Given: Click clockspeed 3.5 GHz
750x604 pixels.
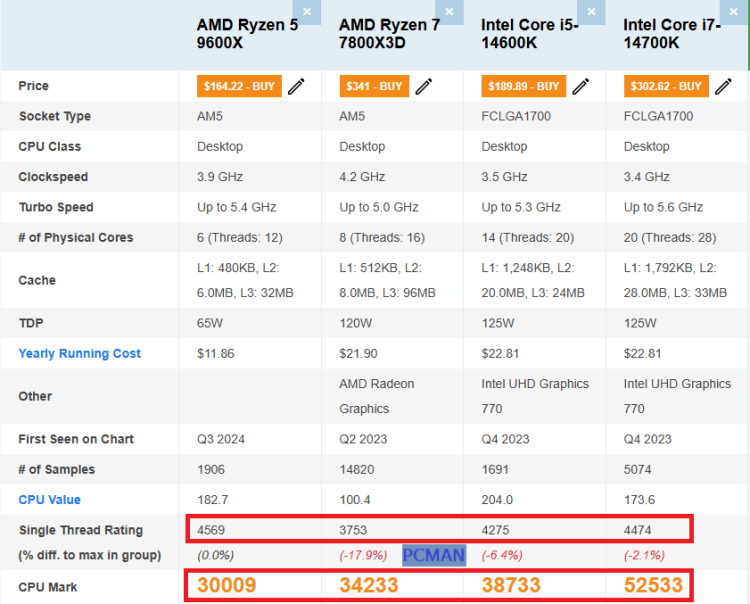Looking at the screenshot, I should pyautogui.click(x=504, y=177).
